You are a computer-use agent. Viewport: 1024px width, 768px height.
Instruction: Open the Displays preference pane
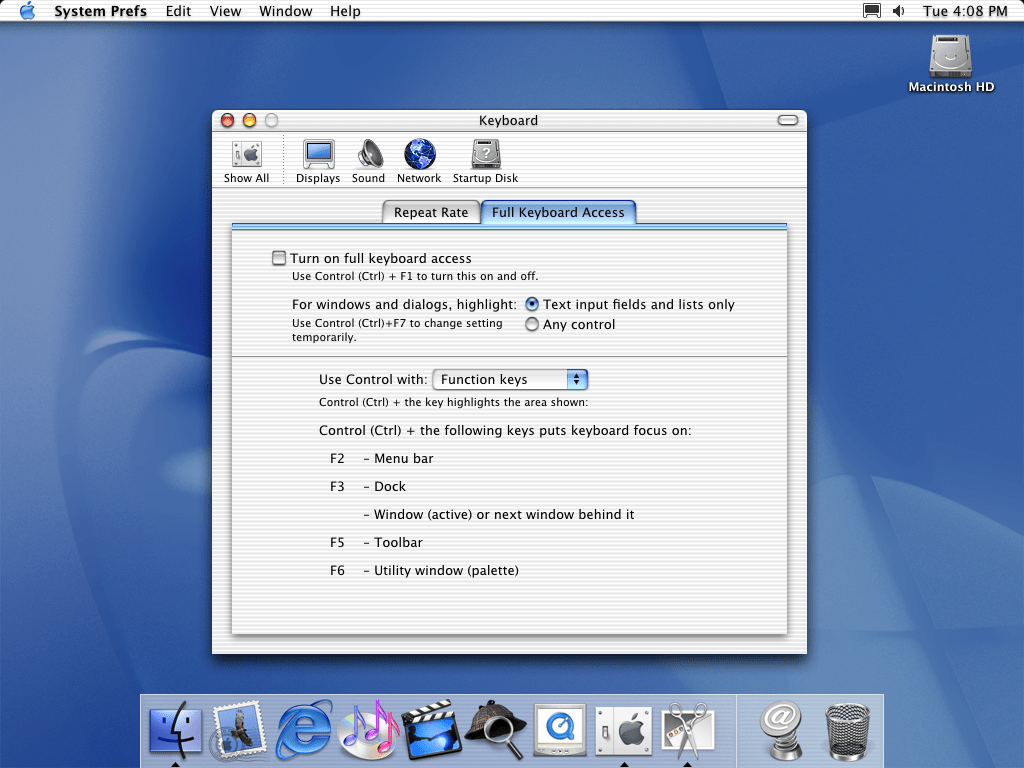[318, 161]
